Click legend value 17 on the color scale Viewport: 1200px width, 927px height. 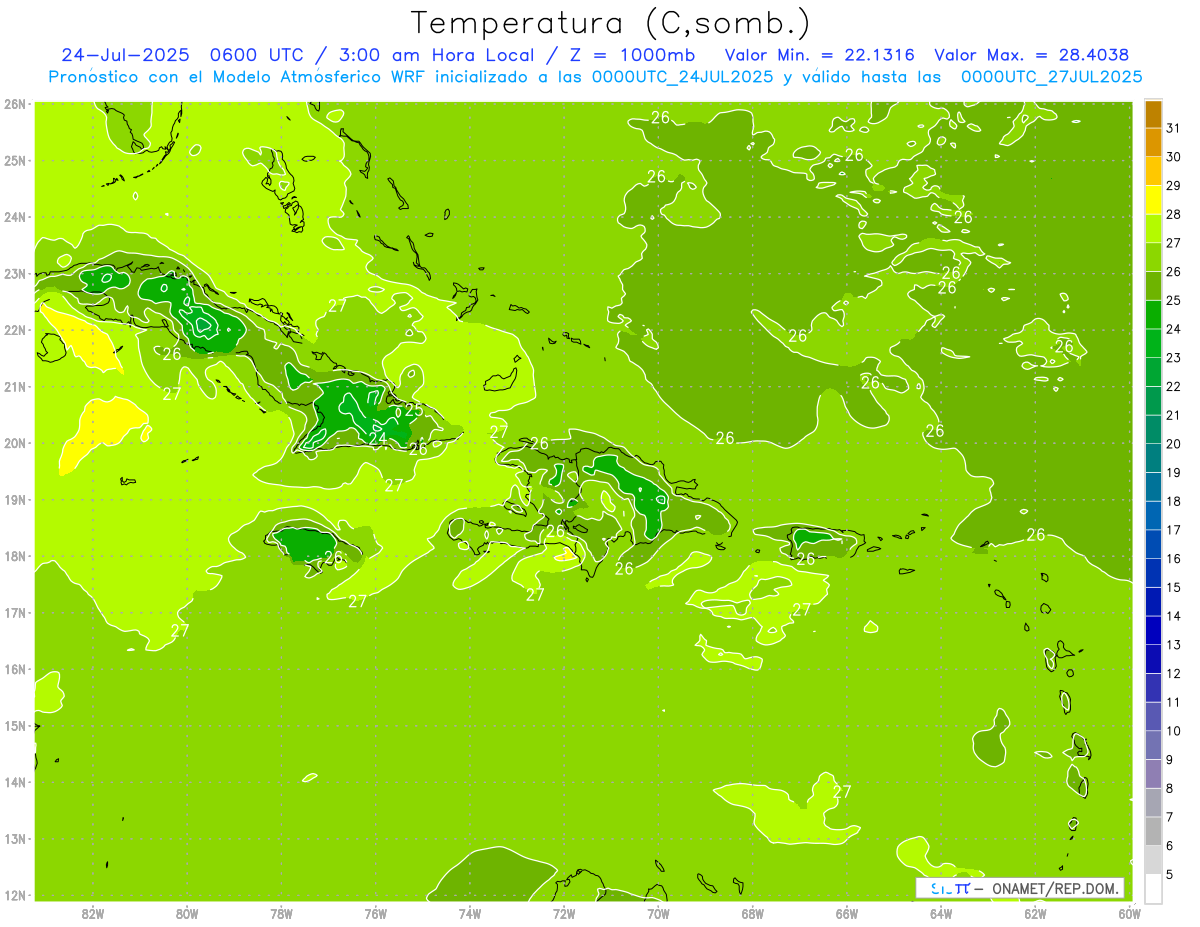pos(1174,530)
